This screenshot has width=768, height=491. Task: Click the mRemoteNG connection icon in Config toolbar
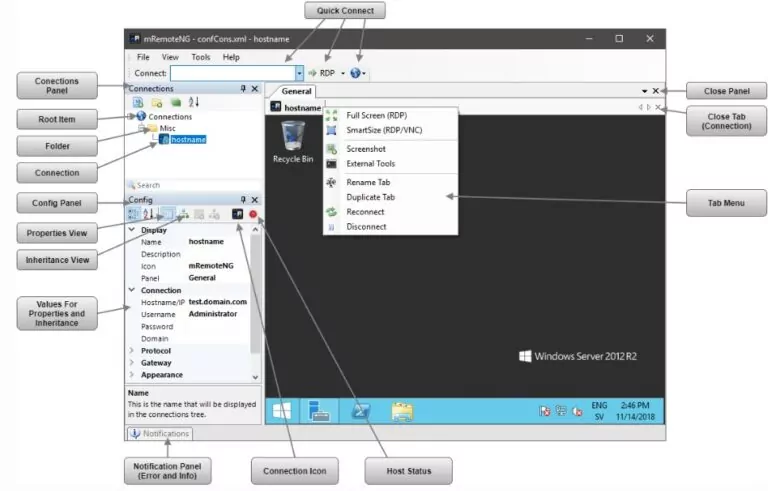pos(237,214)
